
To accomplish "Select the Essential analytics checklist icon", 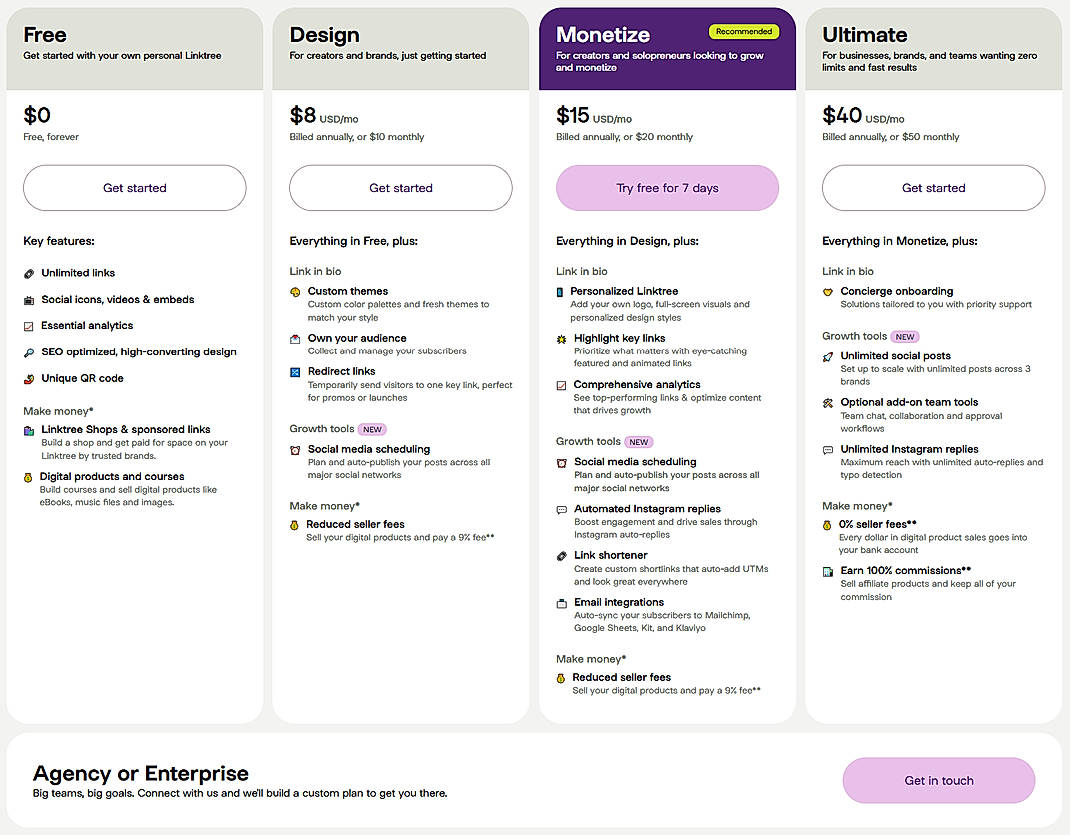I will (x=29, y=324).
